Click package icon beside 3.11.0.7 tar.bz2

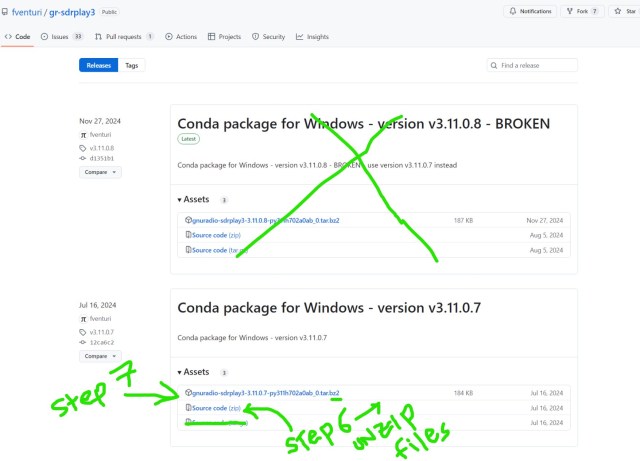tap(188, 393)
